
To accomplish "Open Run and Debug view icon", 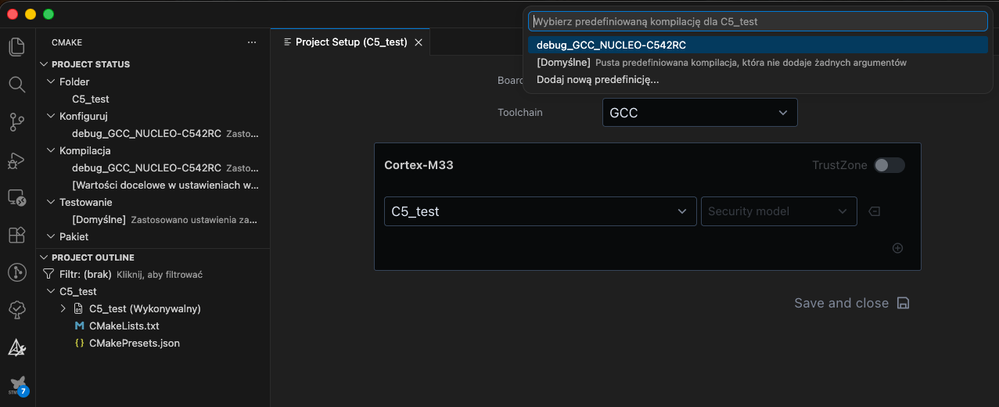I will [17, 160].
